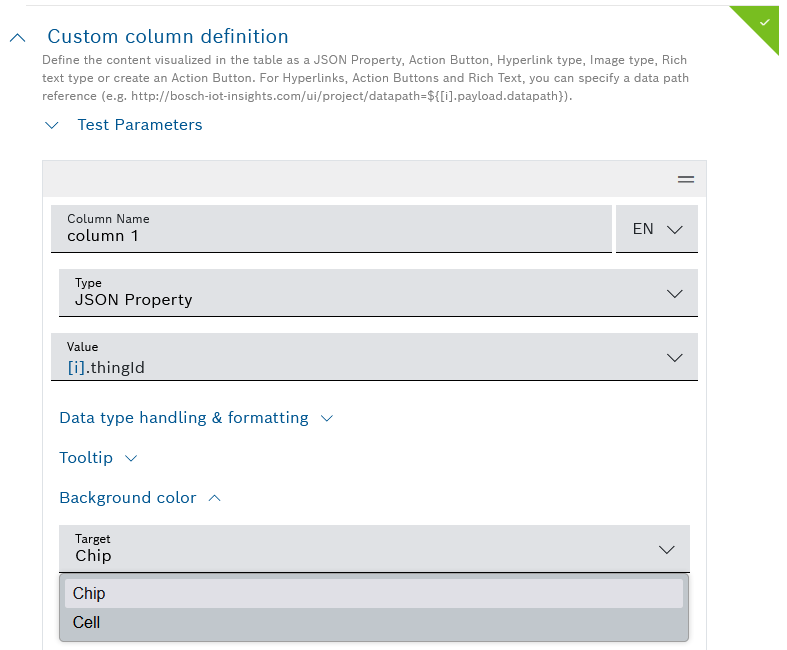Screen dimensions: 787x650
Task: Open the EN language dropdown
Action: 657,229
